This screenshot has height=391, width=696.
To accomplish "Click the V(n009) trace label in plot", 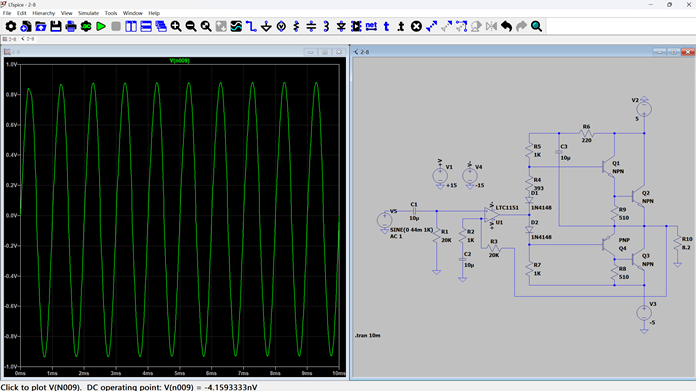I will pos(180,60).
